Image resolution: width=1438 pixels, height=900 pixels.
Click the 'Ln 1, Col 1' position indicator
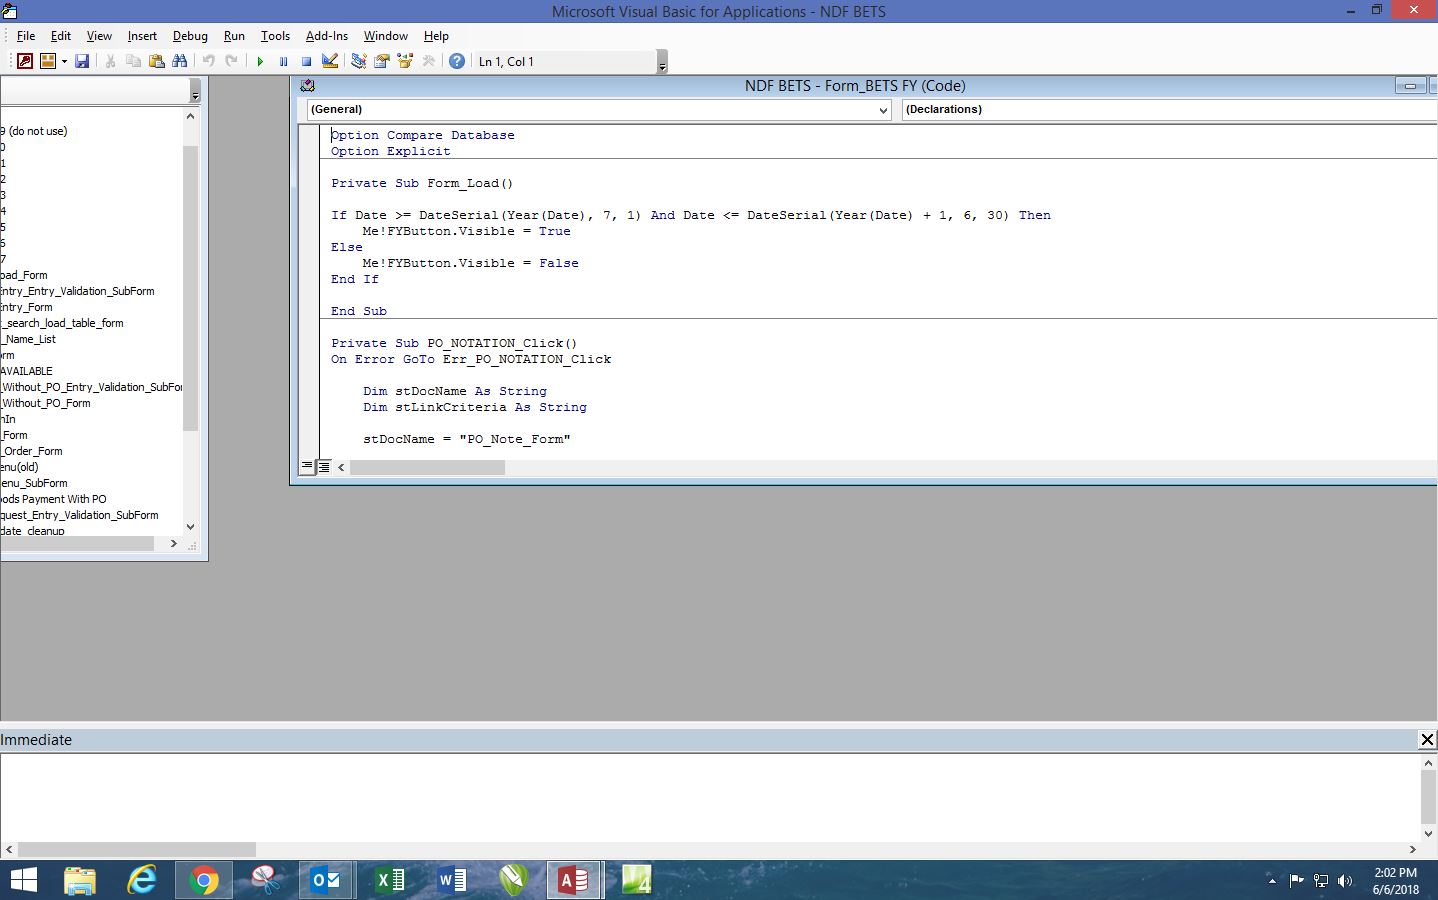tap(506, 61)
